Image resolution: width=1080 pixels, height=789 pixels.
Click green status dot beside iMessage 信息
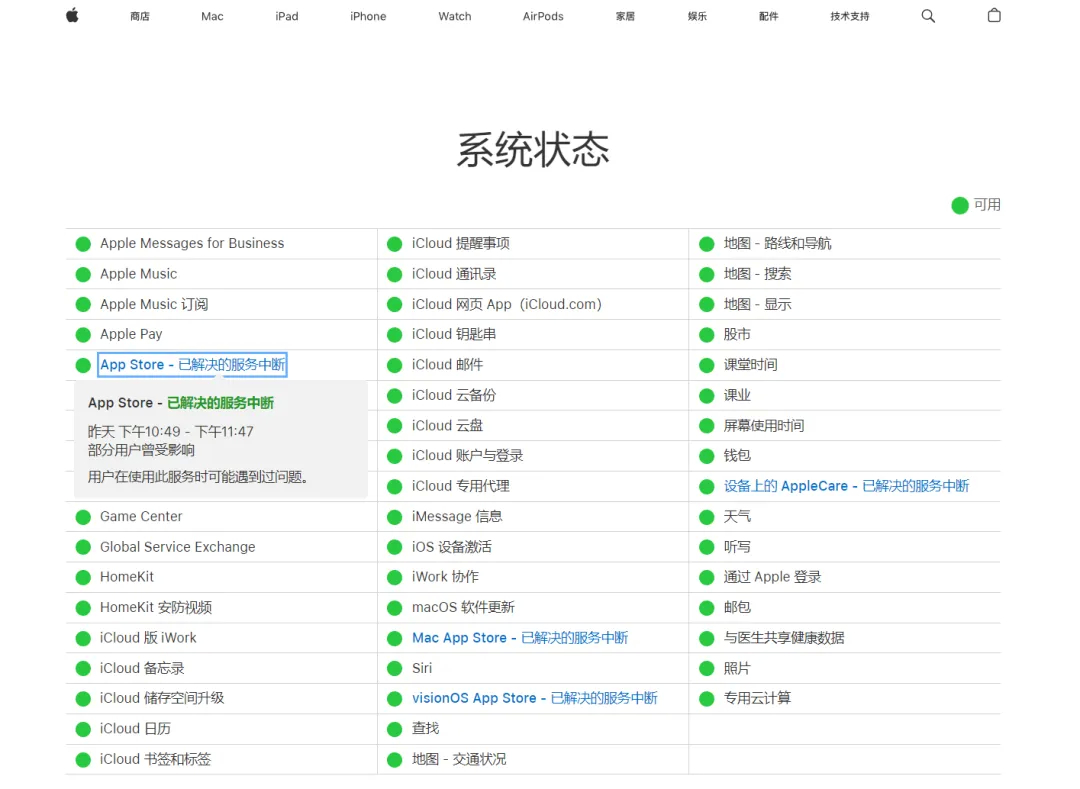(395, 517)
